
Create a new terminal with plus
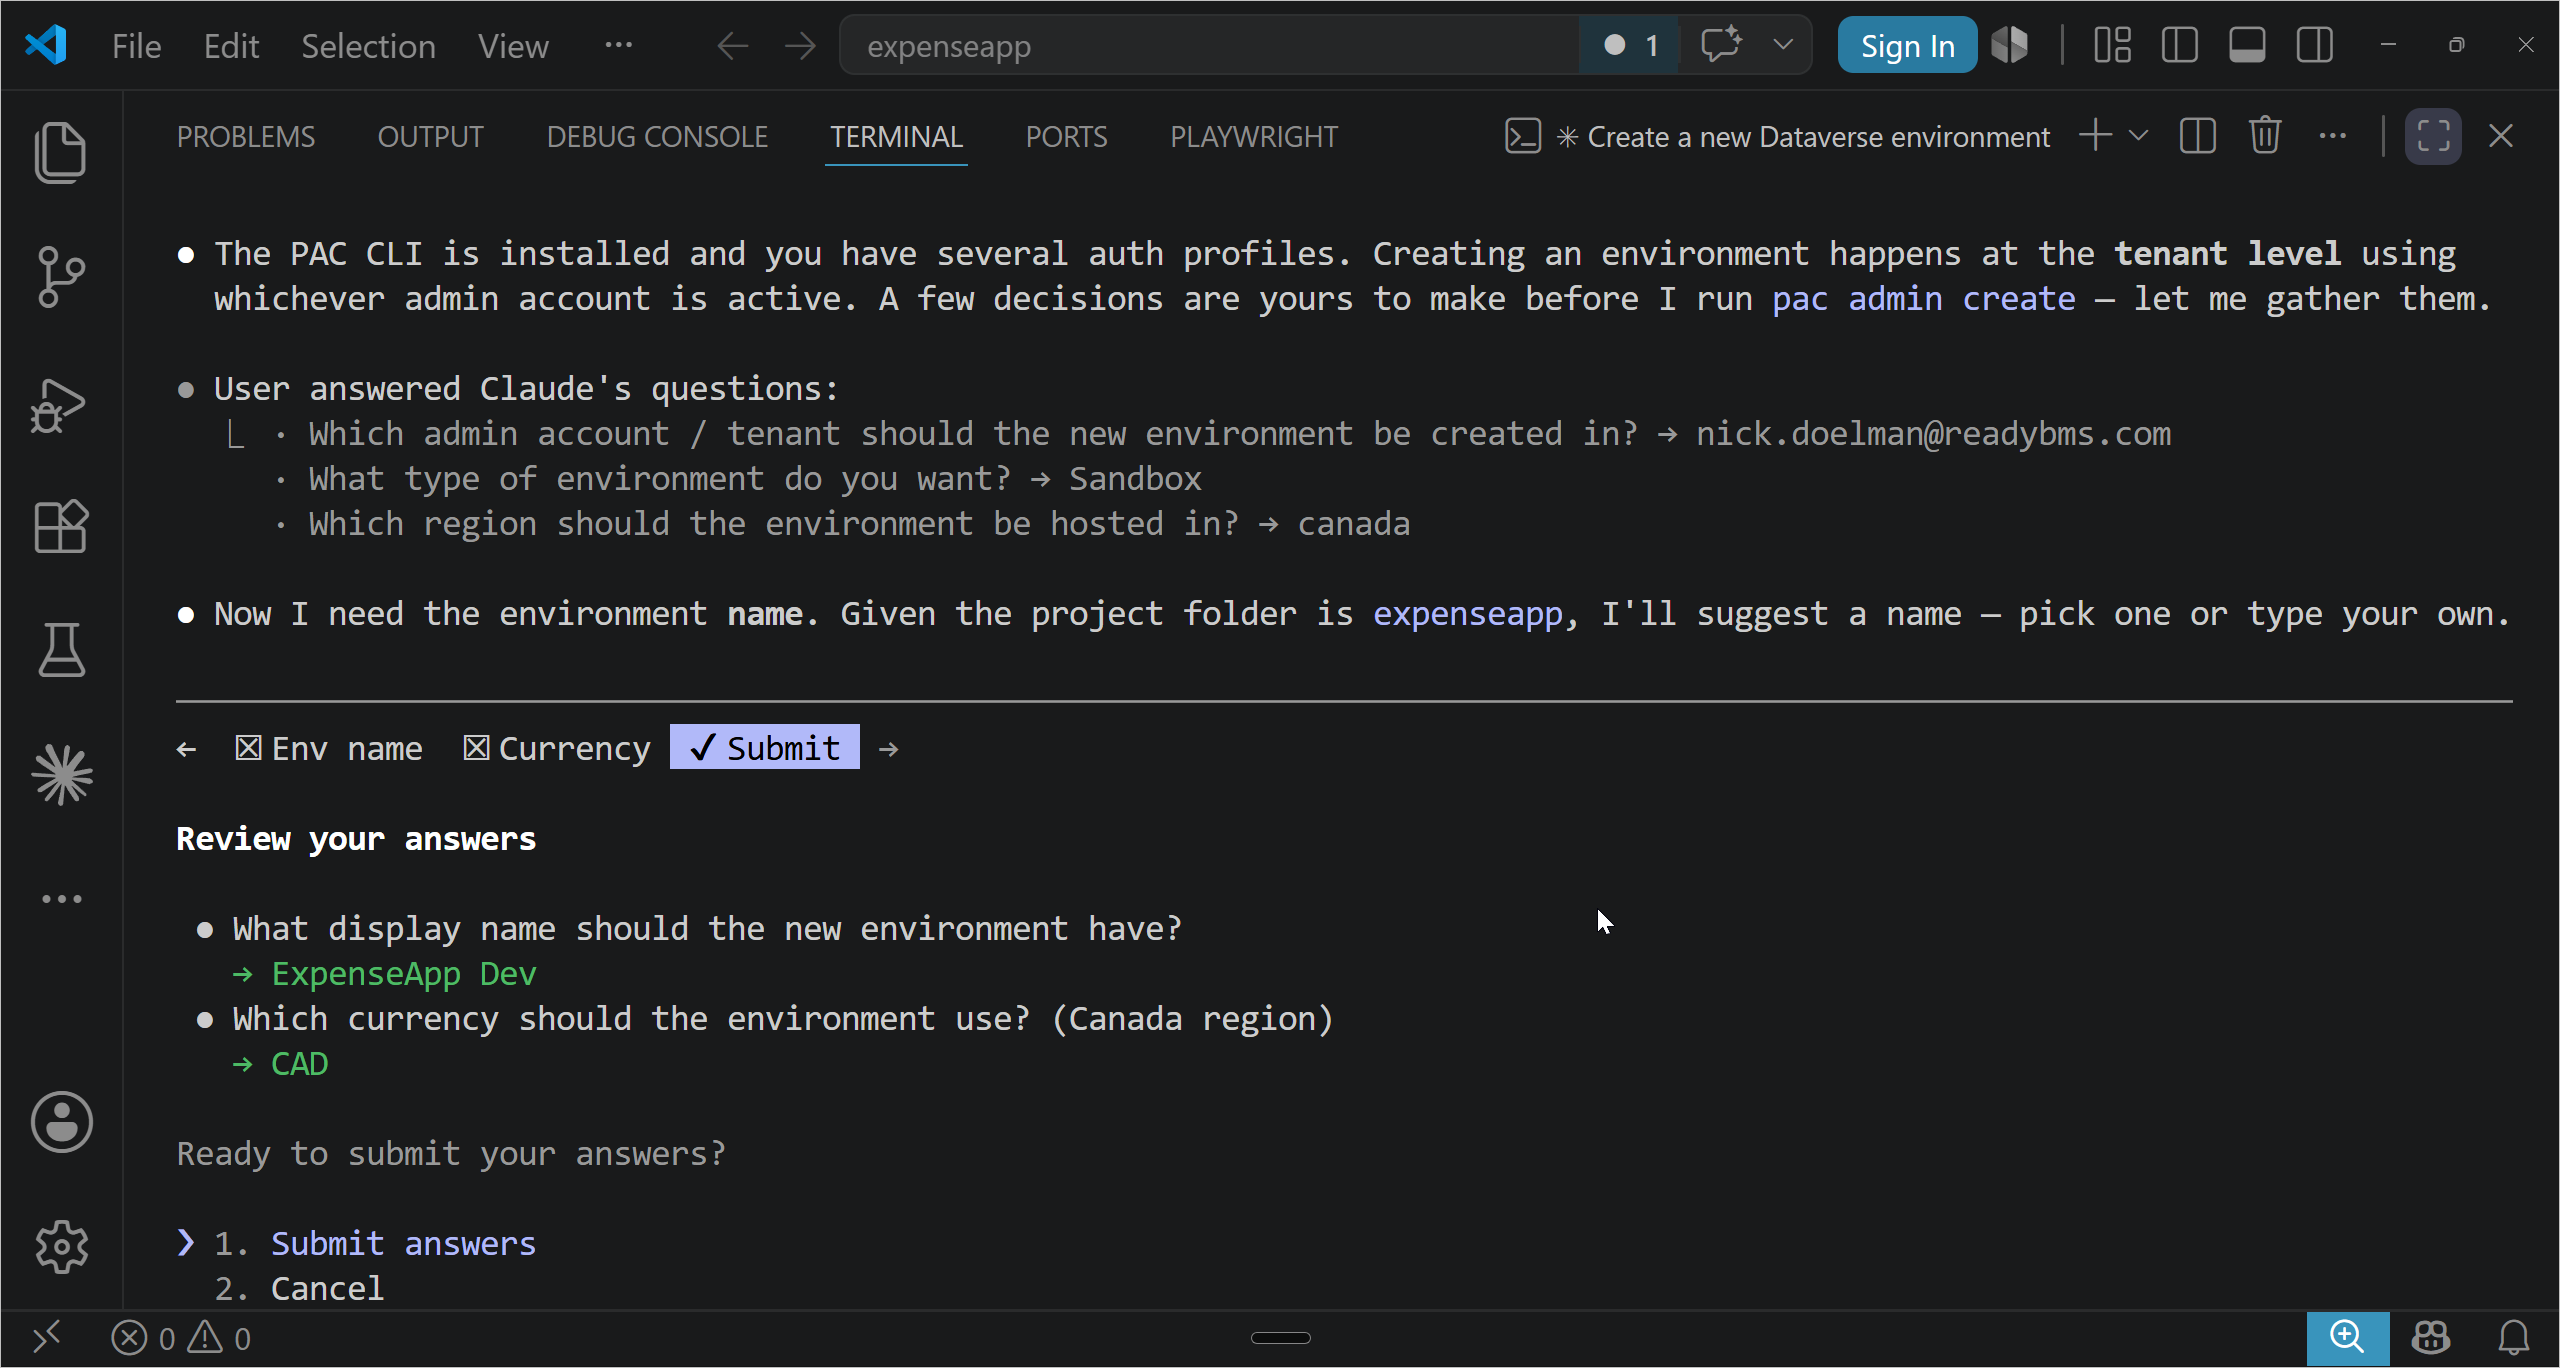click(x=2095, y=136)
